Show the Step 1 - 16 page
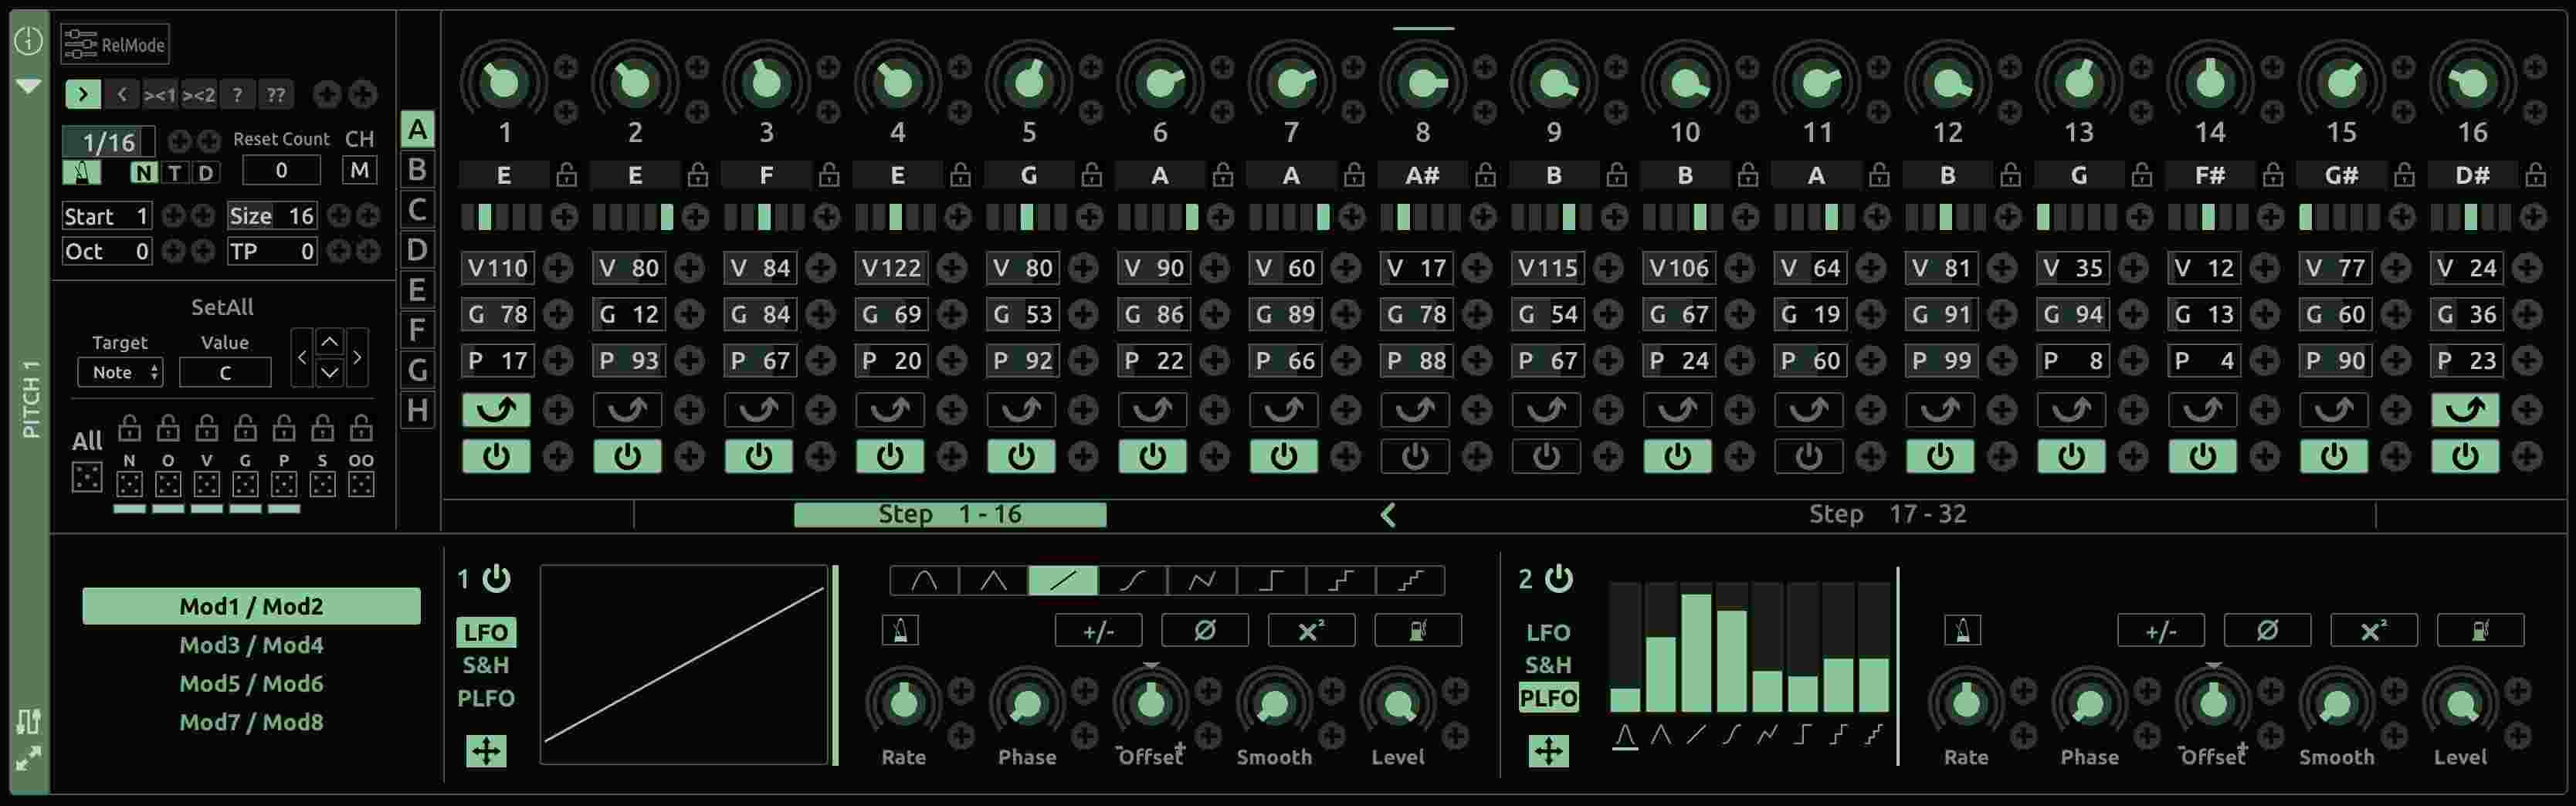The image size is (2576, 806). pyautogui.click(x=950, y=514)
